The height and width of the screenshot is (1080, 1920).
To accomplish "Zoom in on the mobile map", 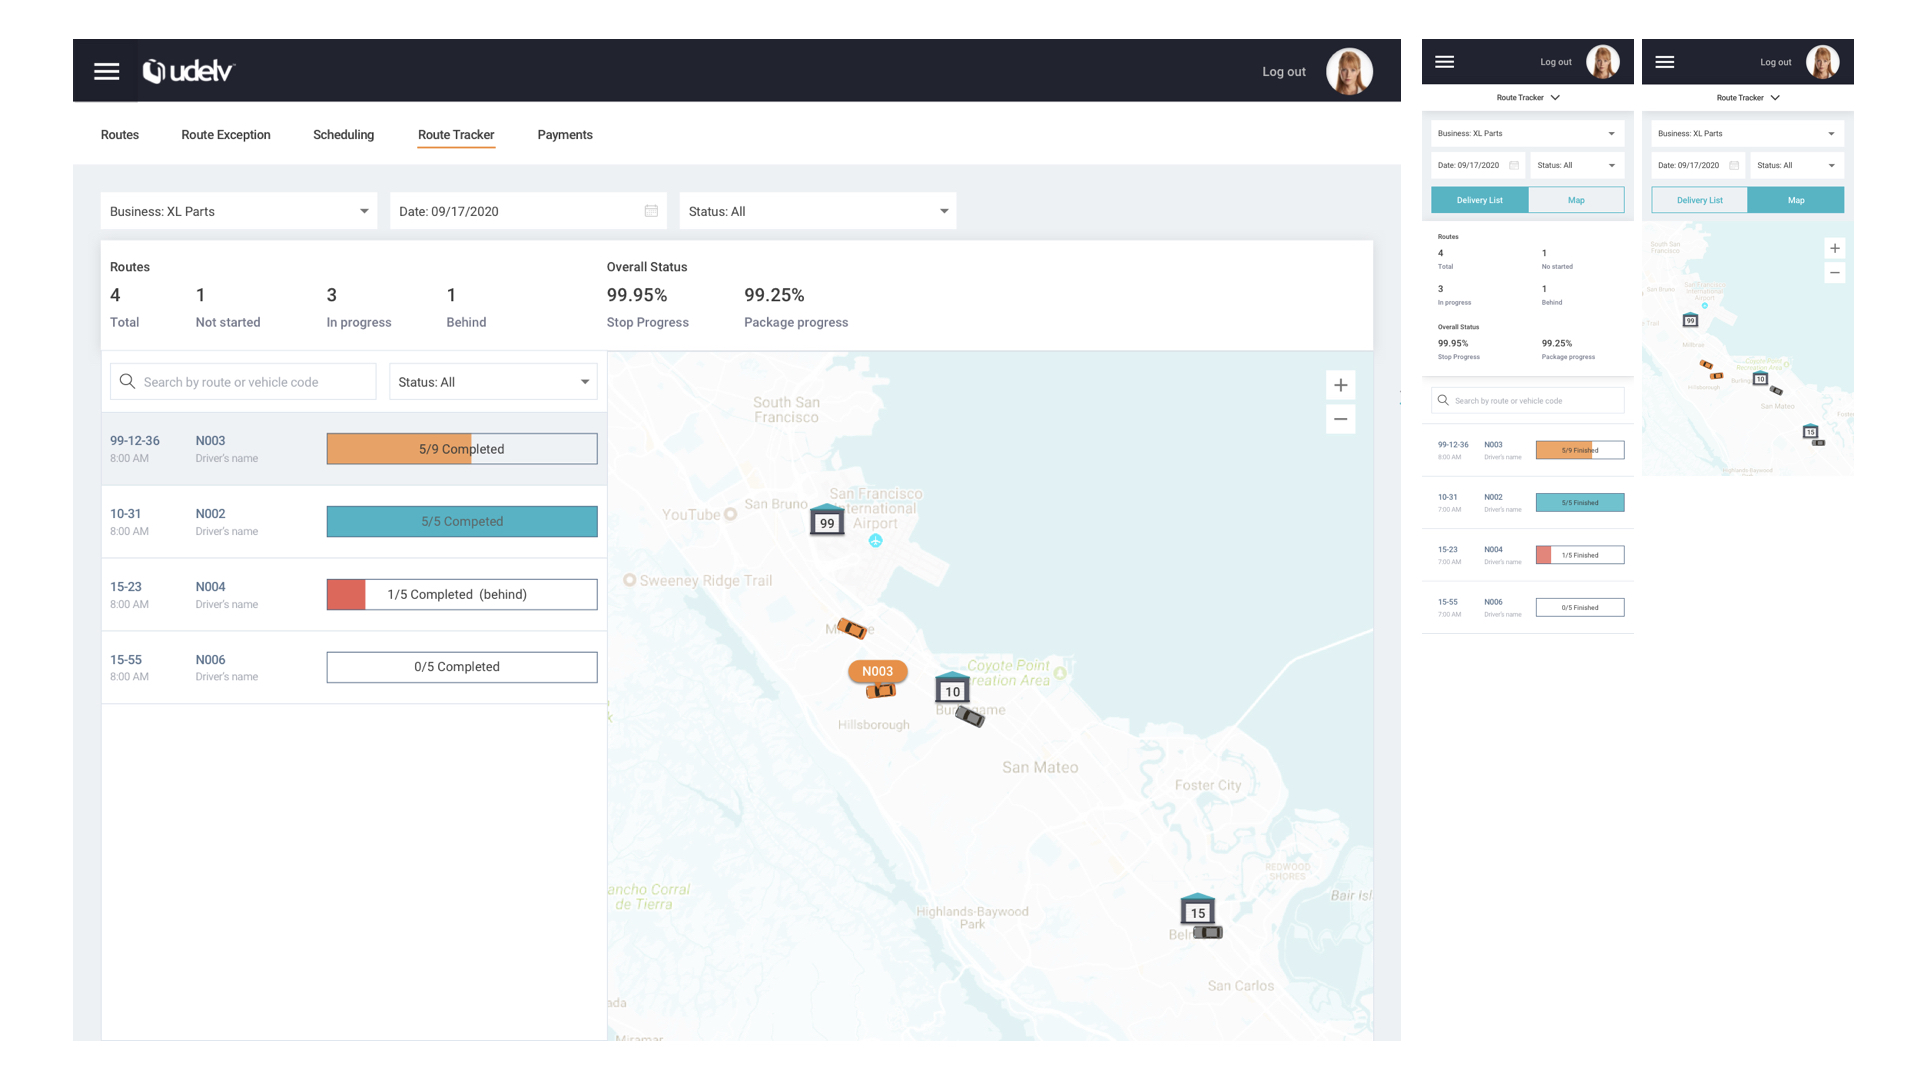I will 1834,248.
